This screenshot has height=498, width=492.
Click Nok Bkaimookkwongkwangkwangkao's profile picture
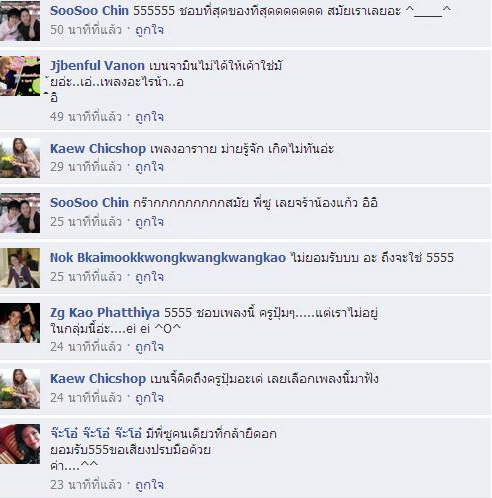click(20, 268)
